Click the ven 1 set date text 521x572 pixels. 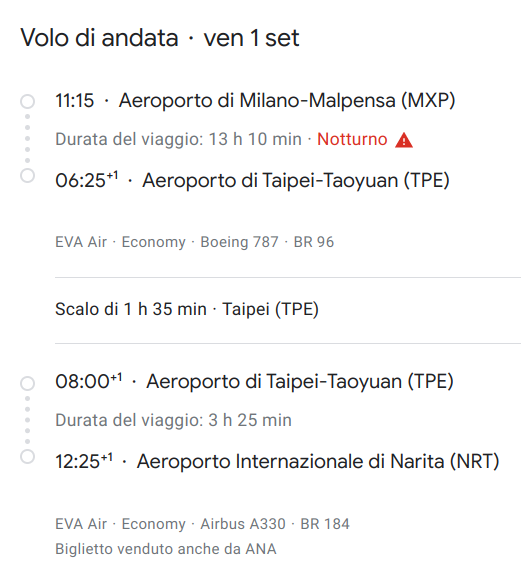click(252, 38)
